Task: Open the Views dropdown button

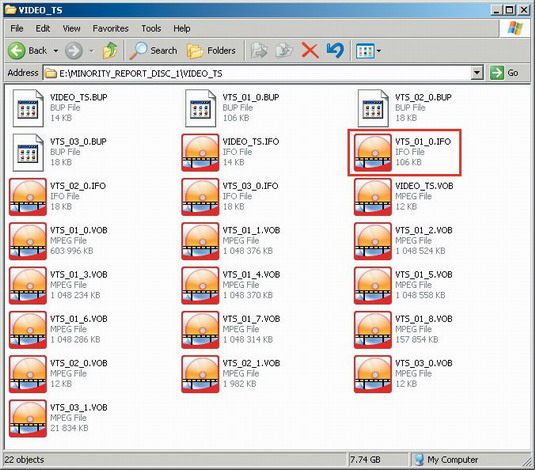Action: coord(368,51)
